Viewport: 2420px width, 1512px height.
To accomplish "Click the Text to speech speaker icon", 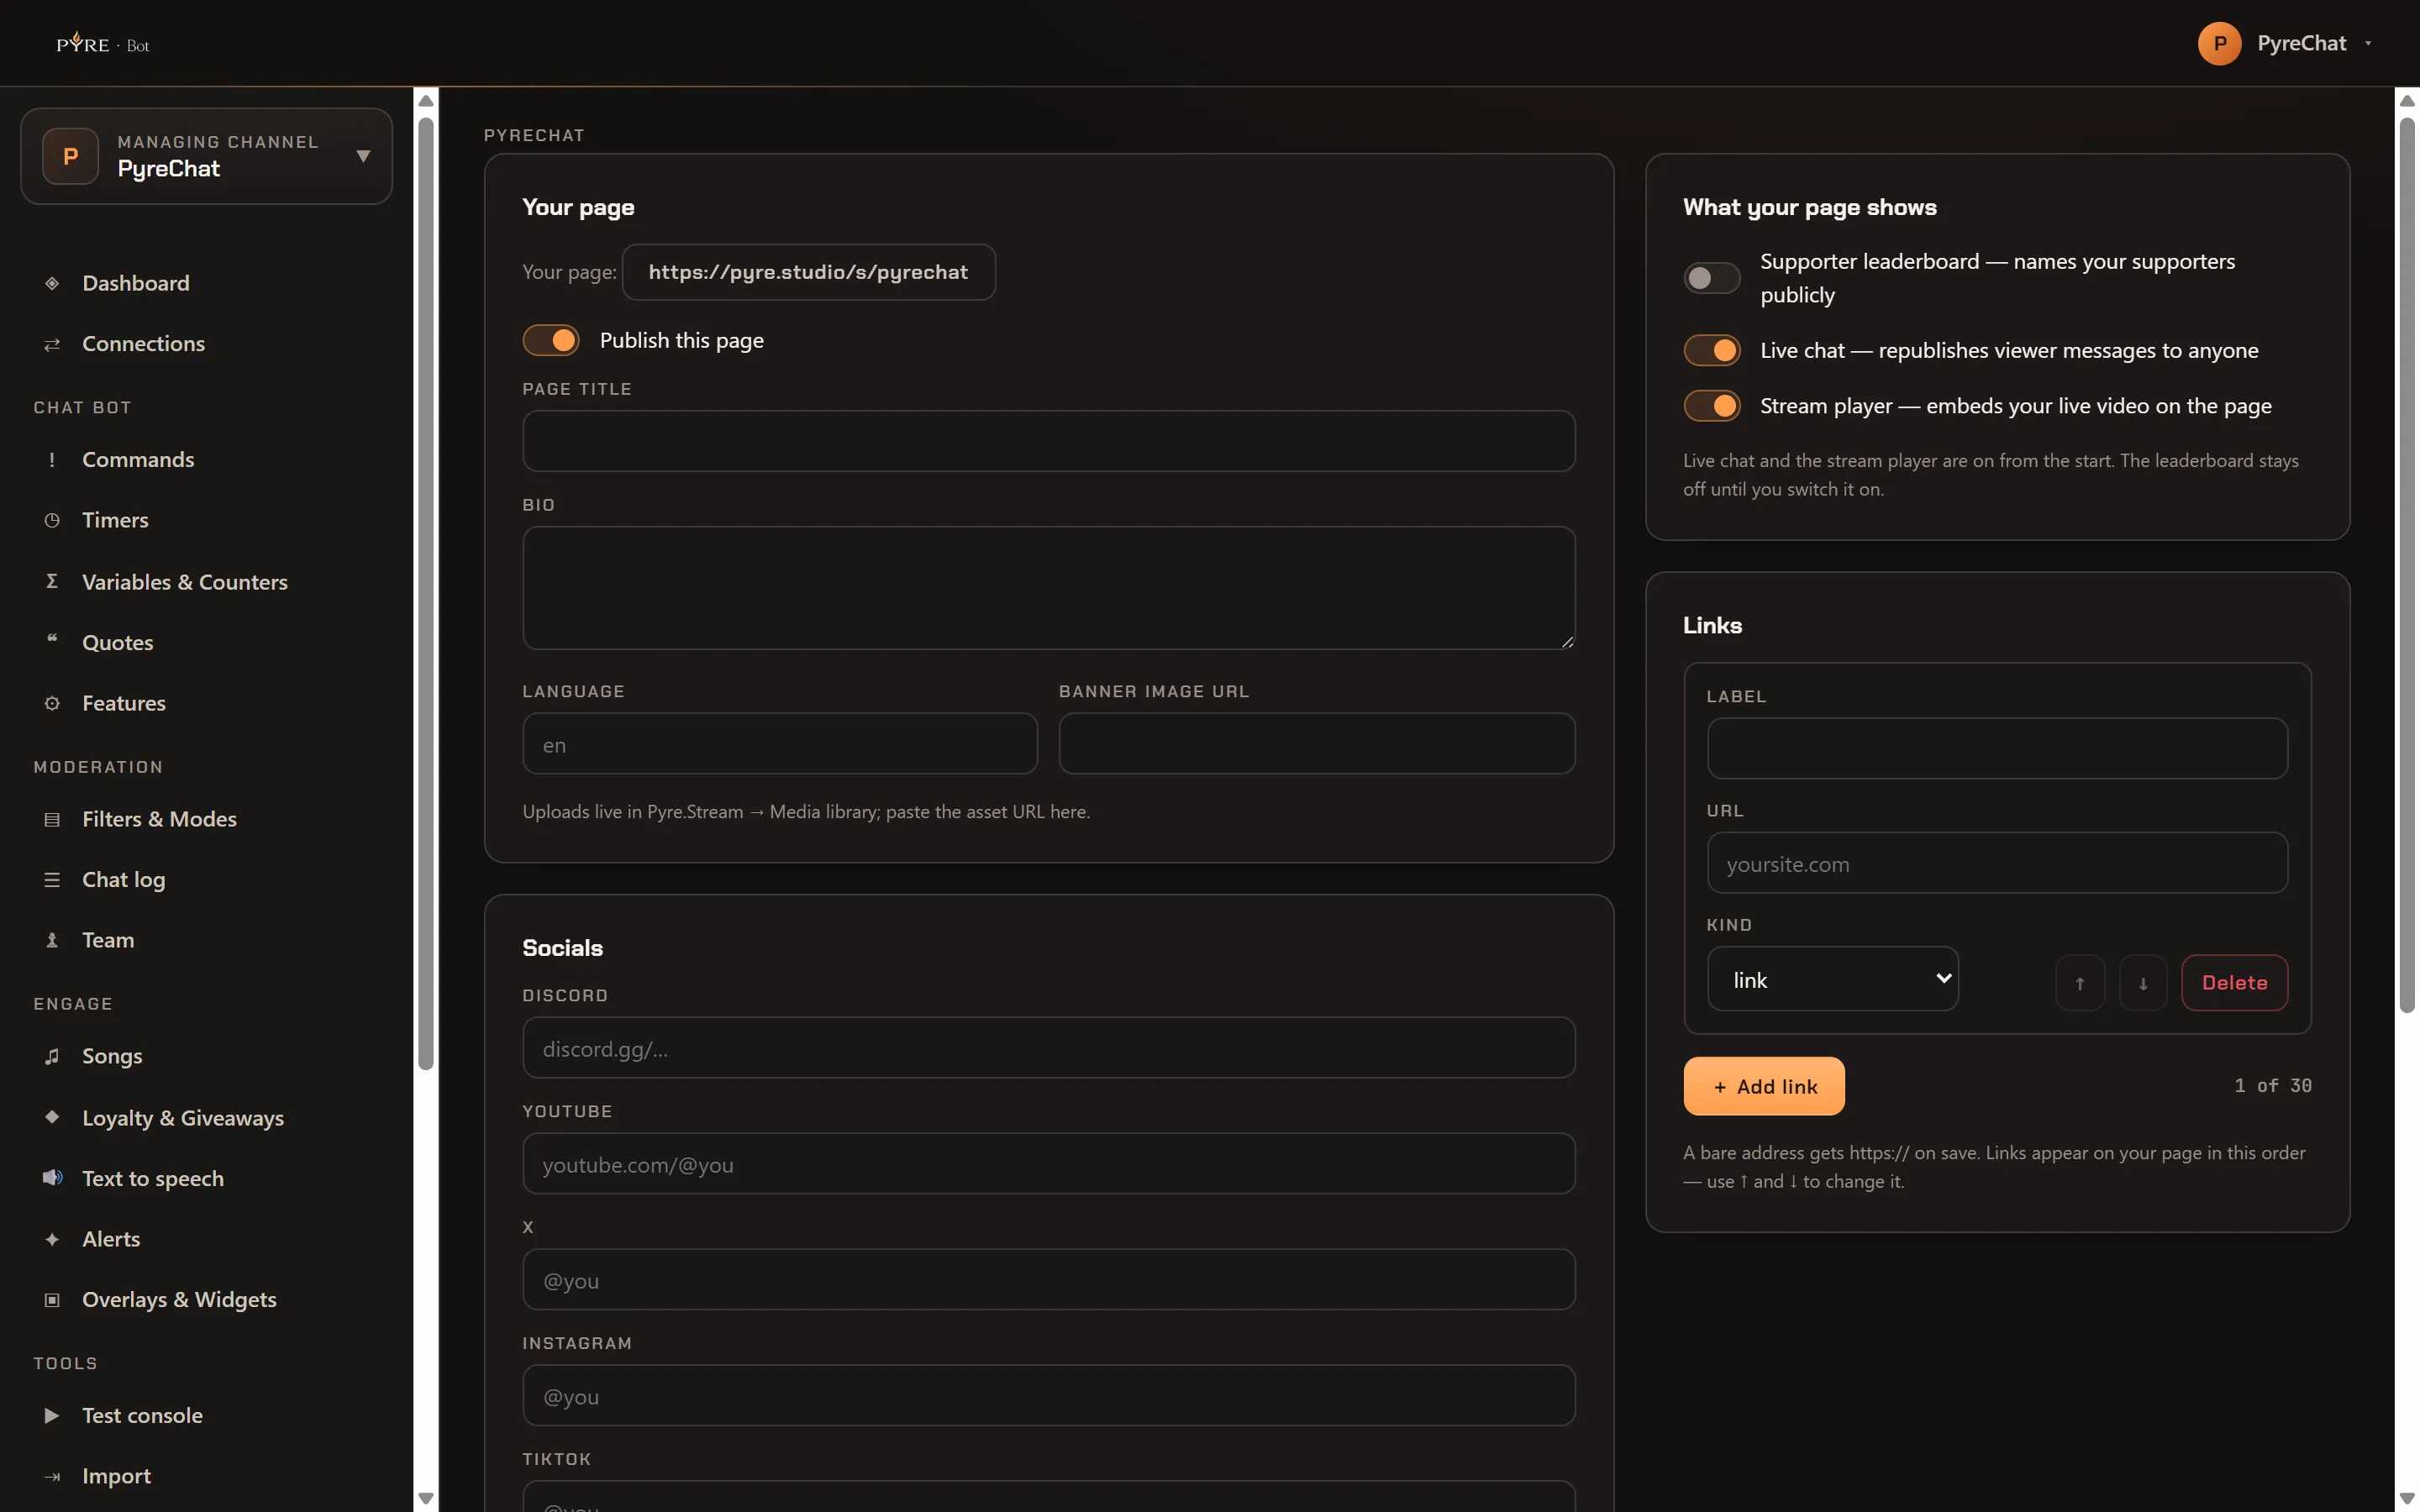I will 52,1178.
